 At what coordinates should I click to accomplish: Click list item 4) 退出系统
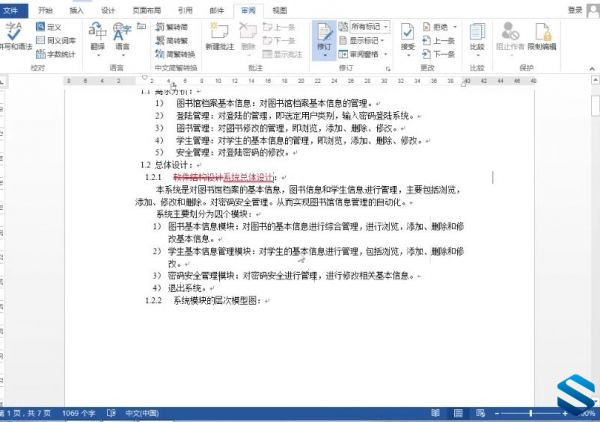pyautogui.click(x=181, y=288)
